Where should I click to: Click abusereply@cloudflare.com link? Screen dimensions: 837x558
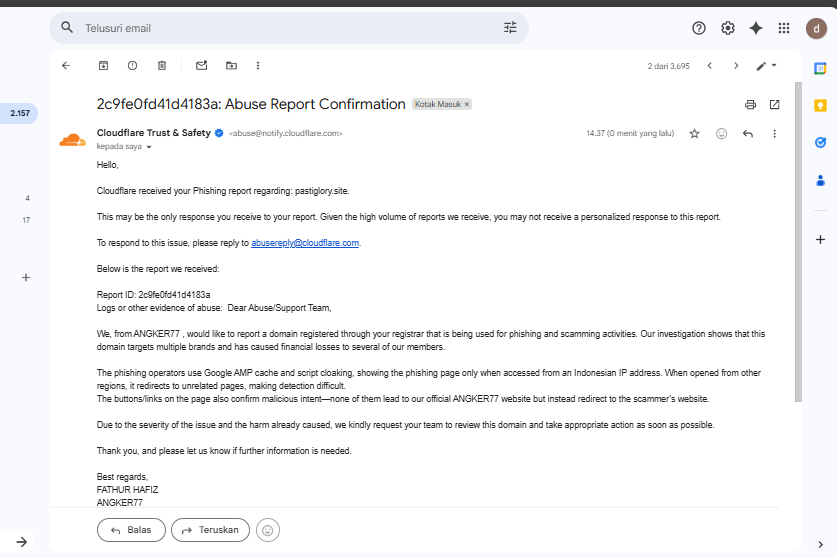(305, 243)
